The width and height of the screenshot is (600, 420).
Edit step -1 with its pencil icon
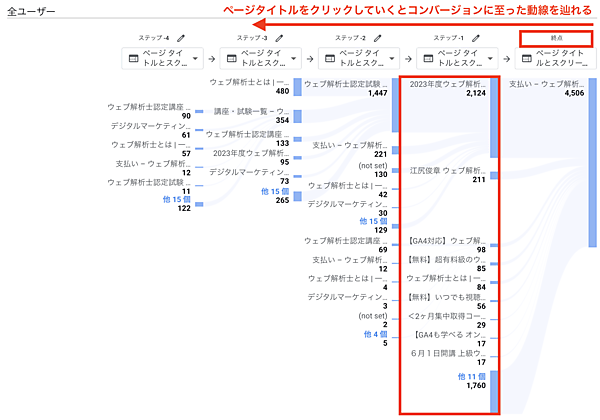coord(476,38)
